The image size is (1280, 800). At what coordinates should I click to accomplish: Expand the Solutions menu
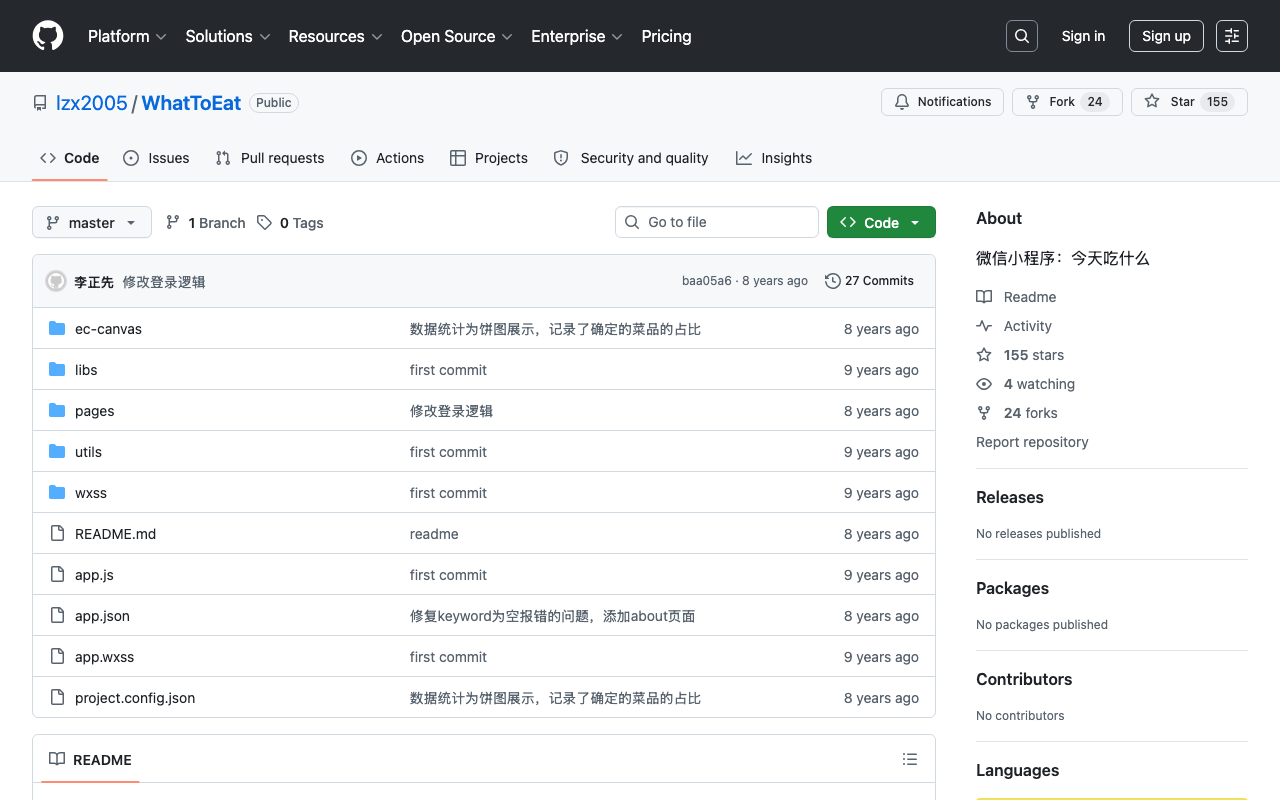pyautogui.click(x=228, y=36)
